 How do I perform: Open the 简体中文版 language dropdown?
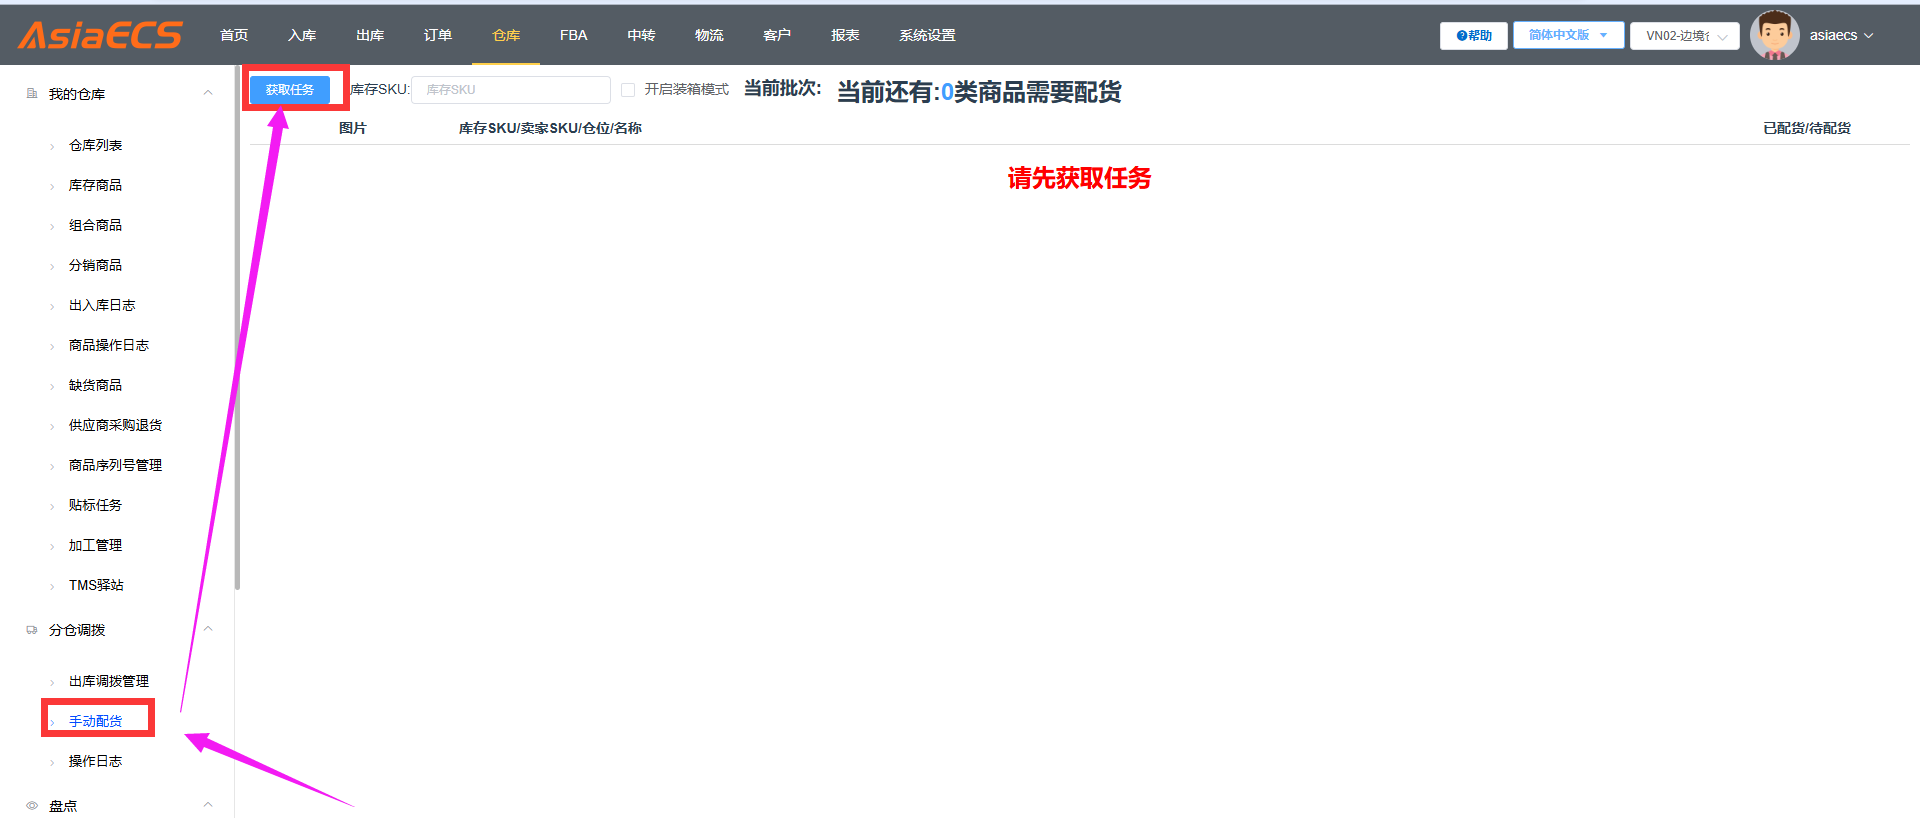(1568, 35)
